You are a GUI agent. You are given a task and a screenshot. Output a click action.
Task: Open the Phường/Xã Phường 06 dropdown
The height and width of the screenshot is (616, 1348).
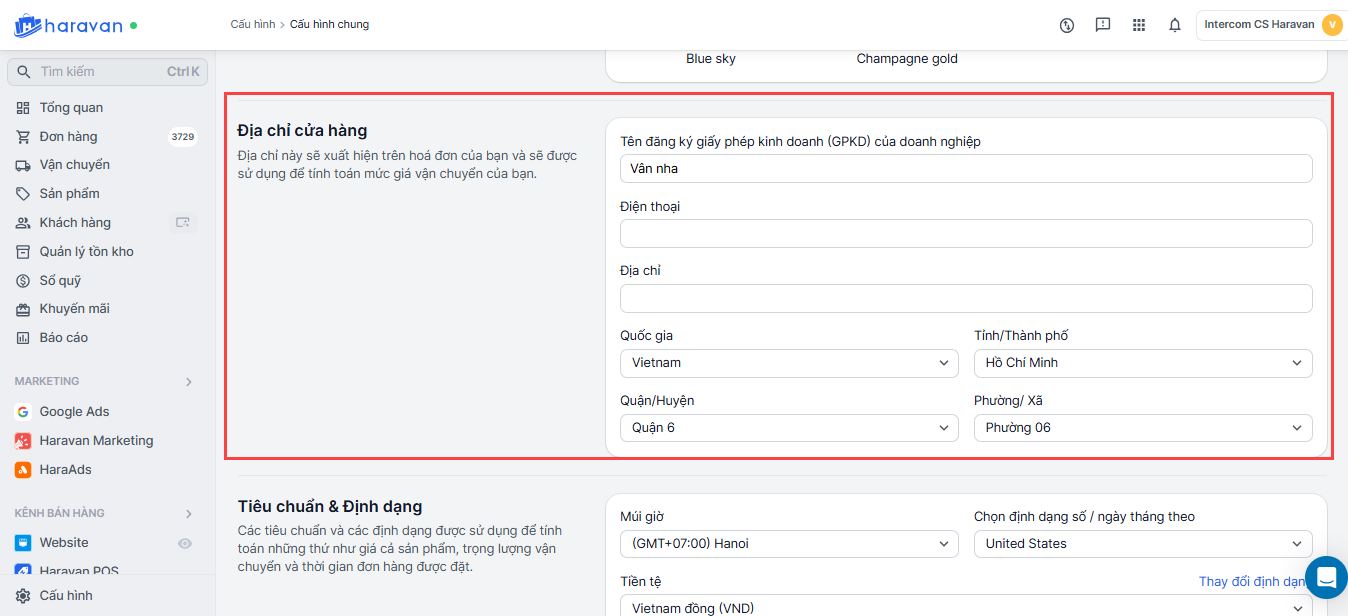pos(1143,428)
